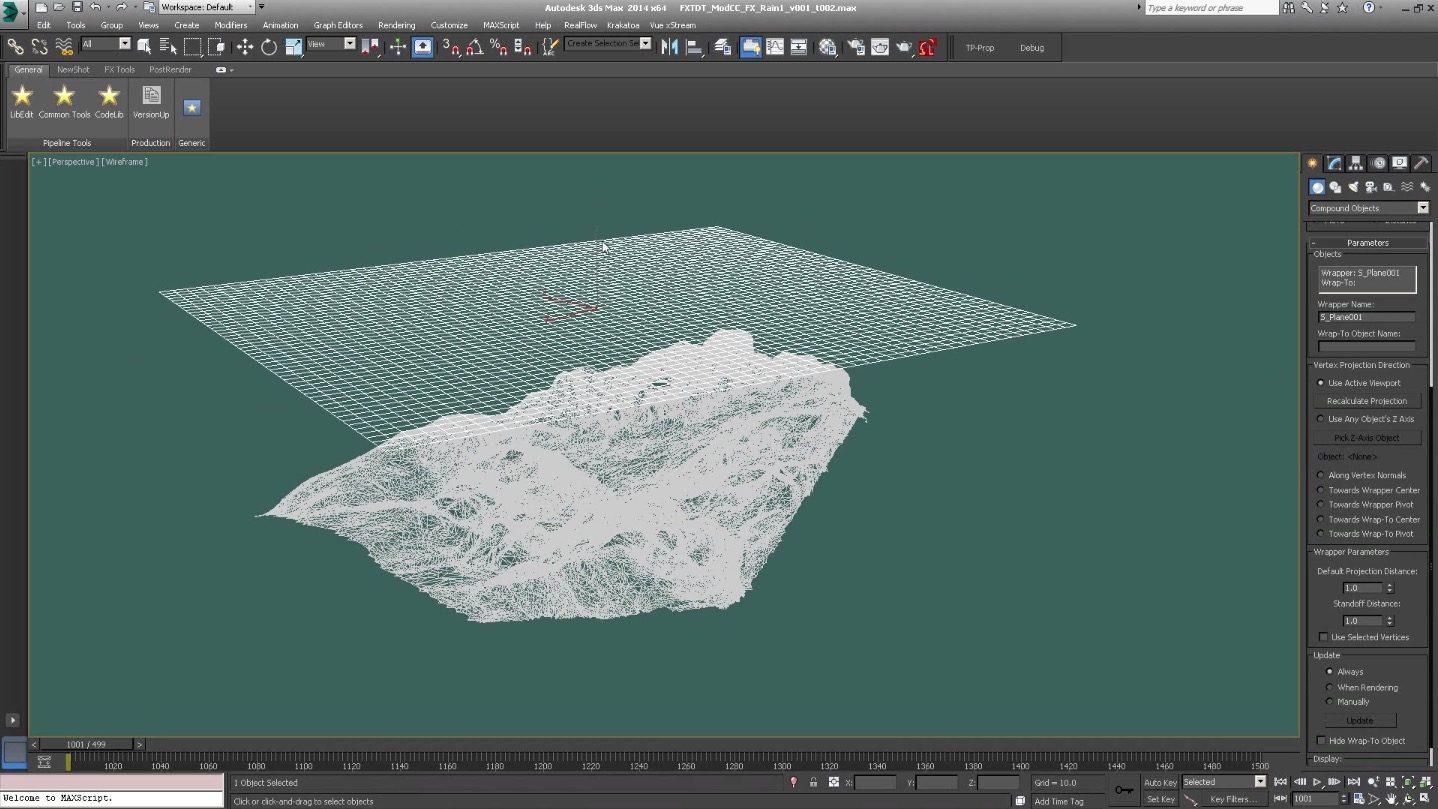1438x809 pixels.
Task: Open the Display command panel tab
Action: (x=1400, y=163)
